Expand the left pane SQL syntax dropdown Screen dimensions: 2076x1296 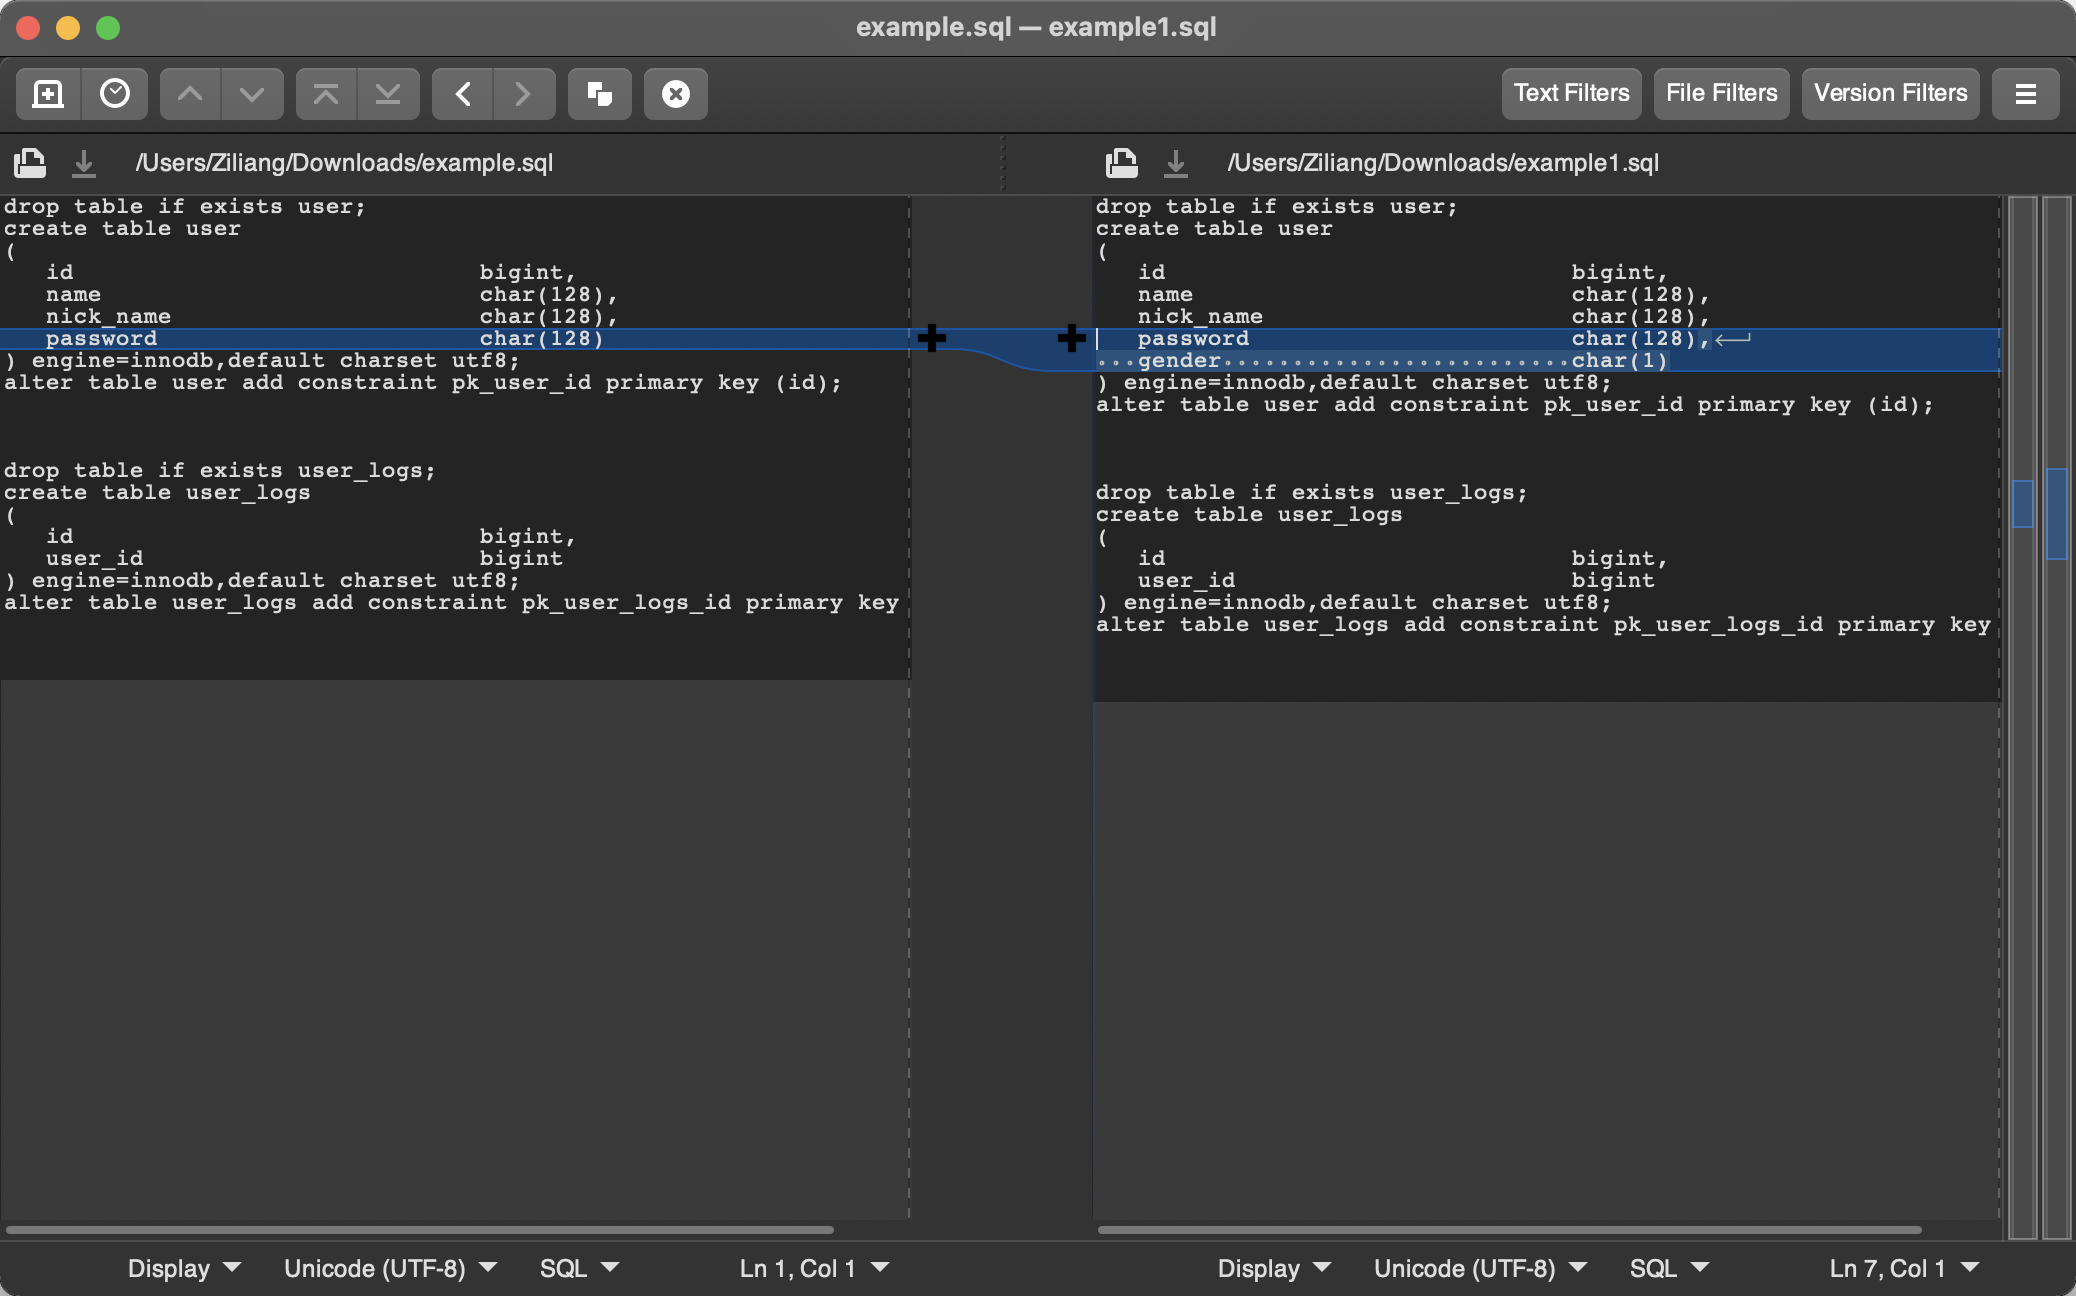point(579,1268)
